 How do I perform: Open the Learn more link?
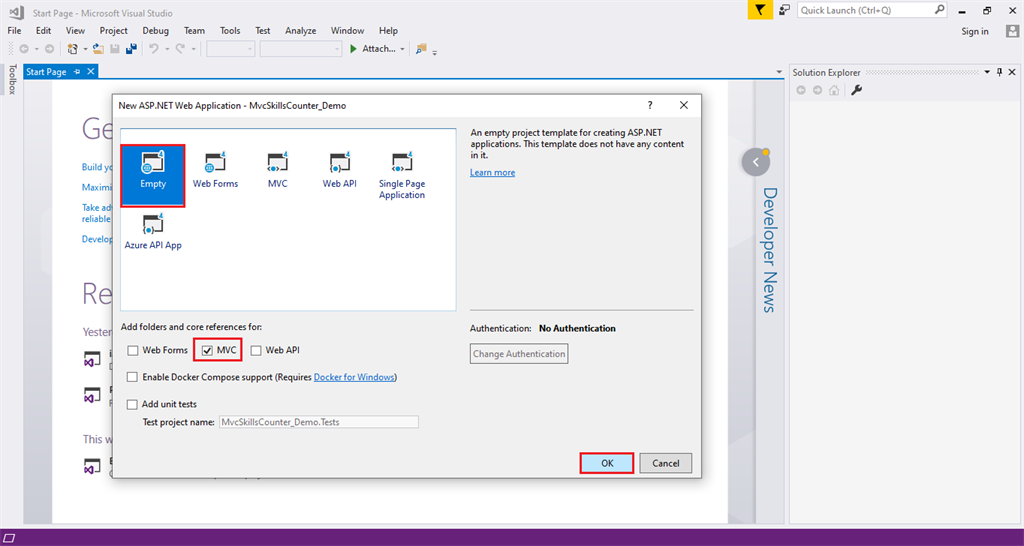click(492, 172)
